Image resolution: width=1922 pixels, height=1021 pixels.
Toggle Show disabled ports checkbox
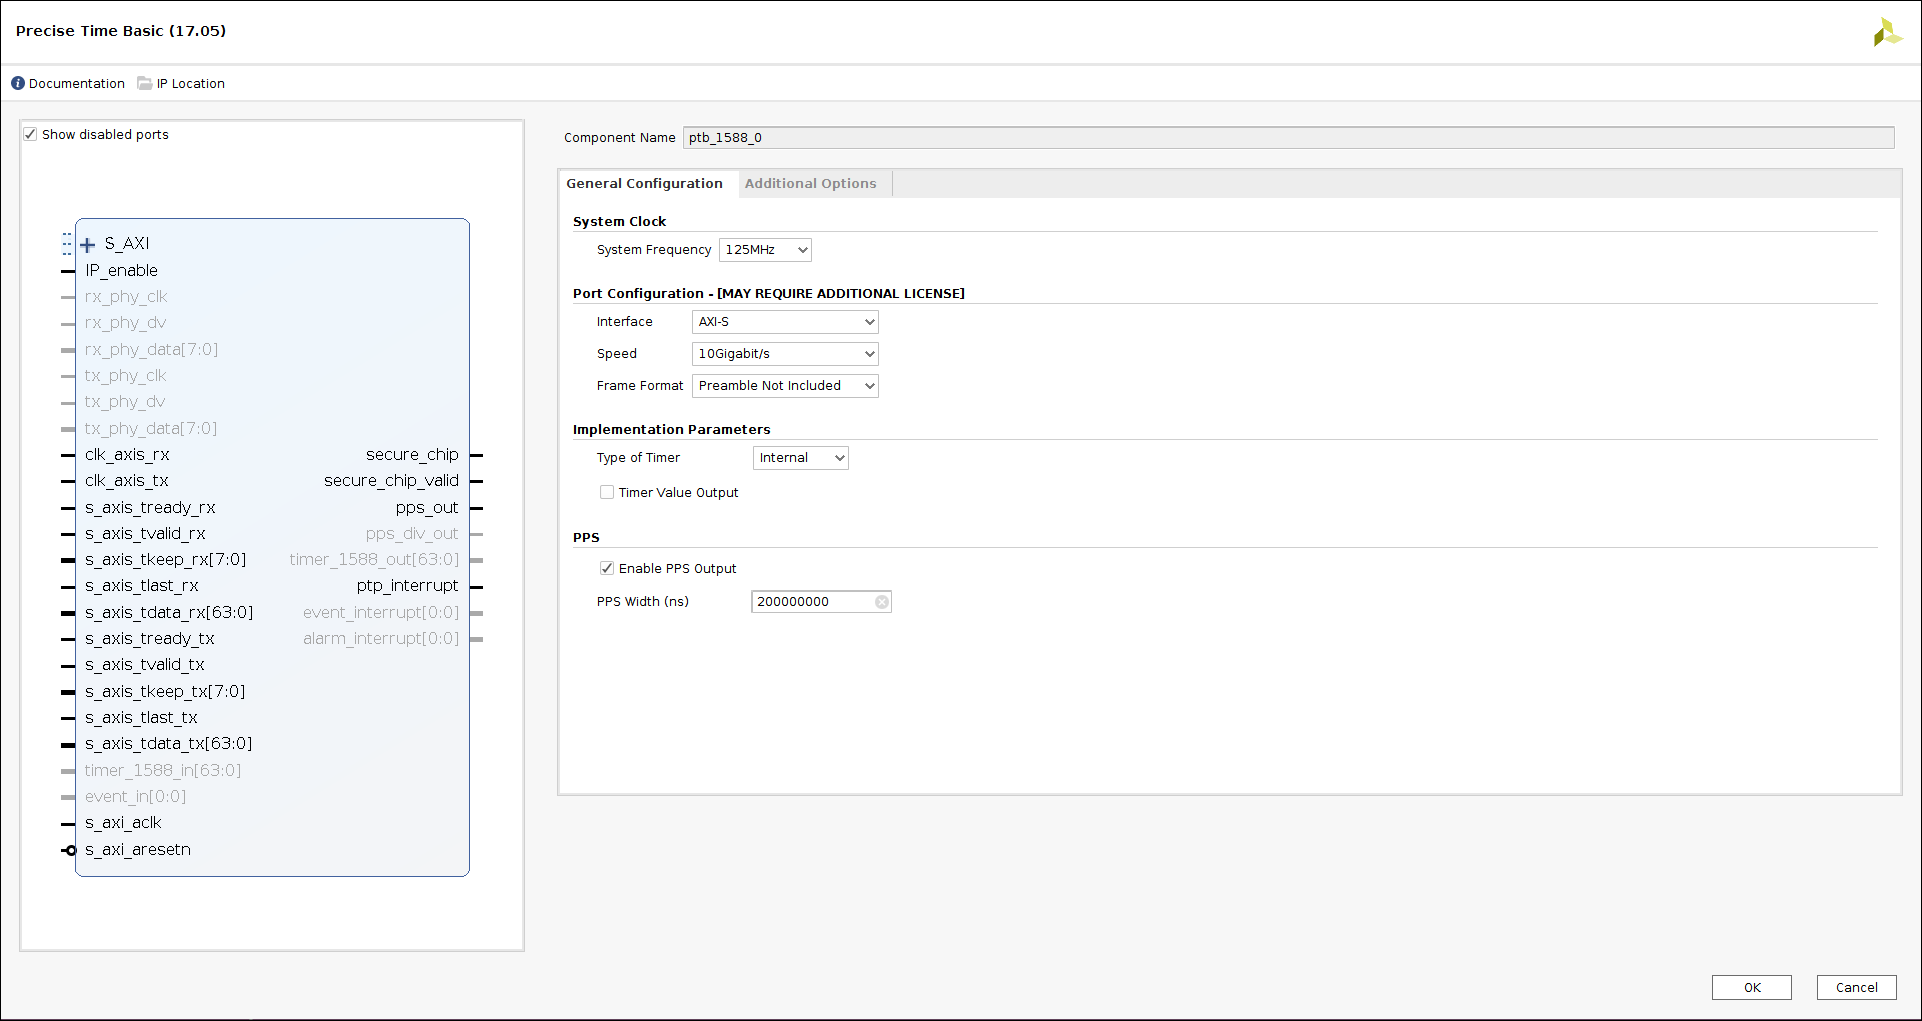click(x=31, y=135)
